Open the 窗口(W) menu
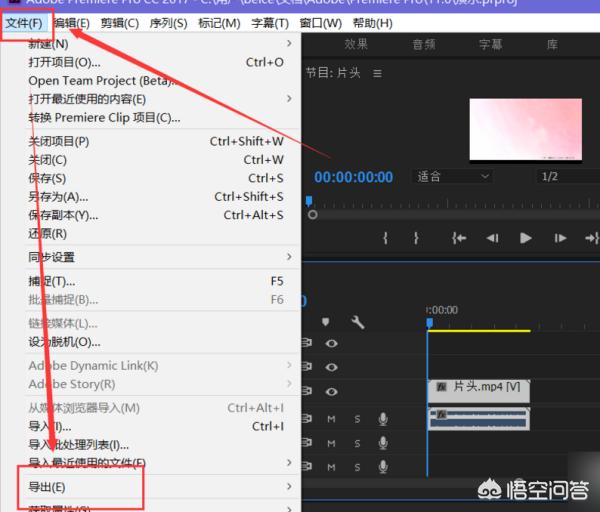Viewport: 600px width, 512px height. pyautogui.click(x=321, y=23)
